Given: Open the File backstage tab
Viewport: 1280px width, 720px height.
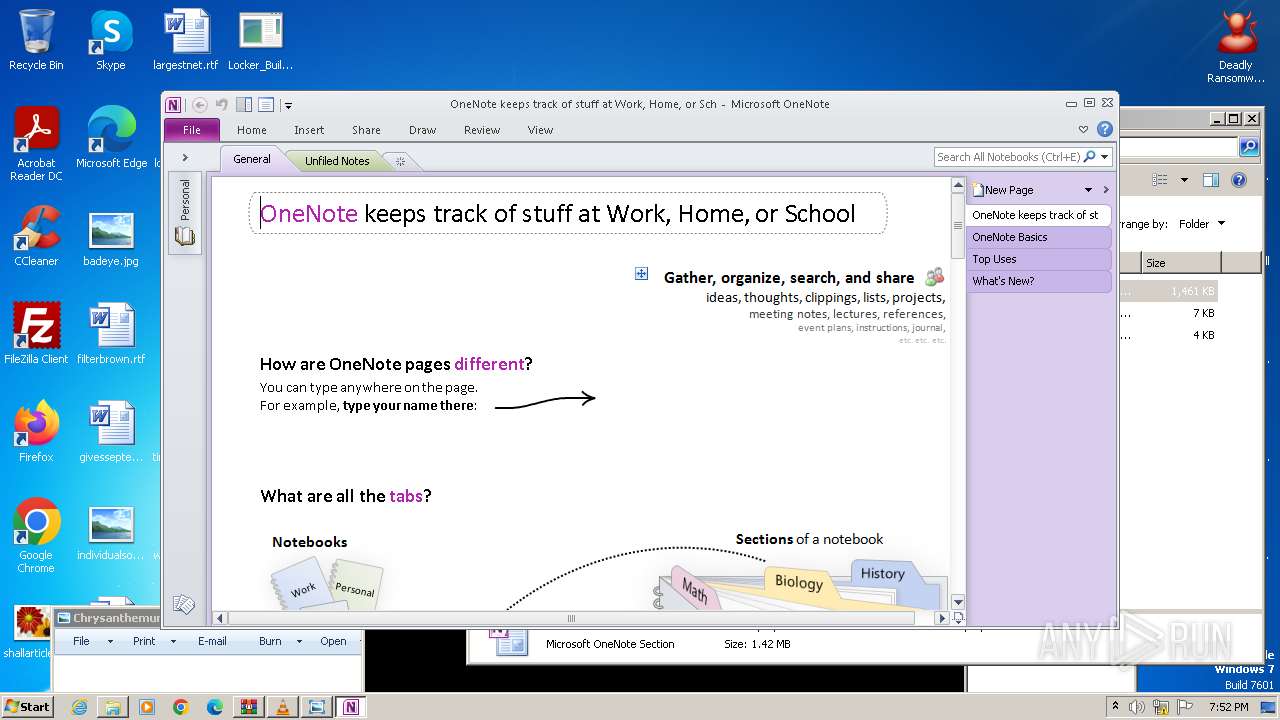Looking at the screenshot, I should 192,130.
